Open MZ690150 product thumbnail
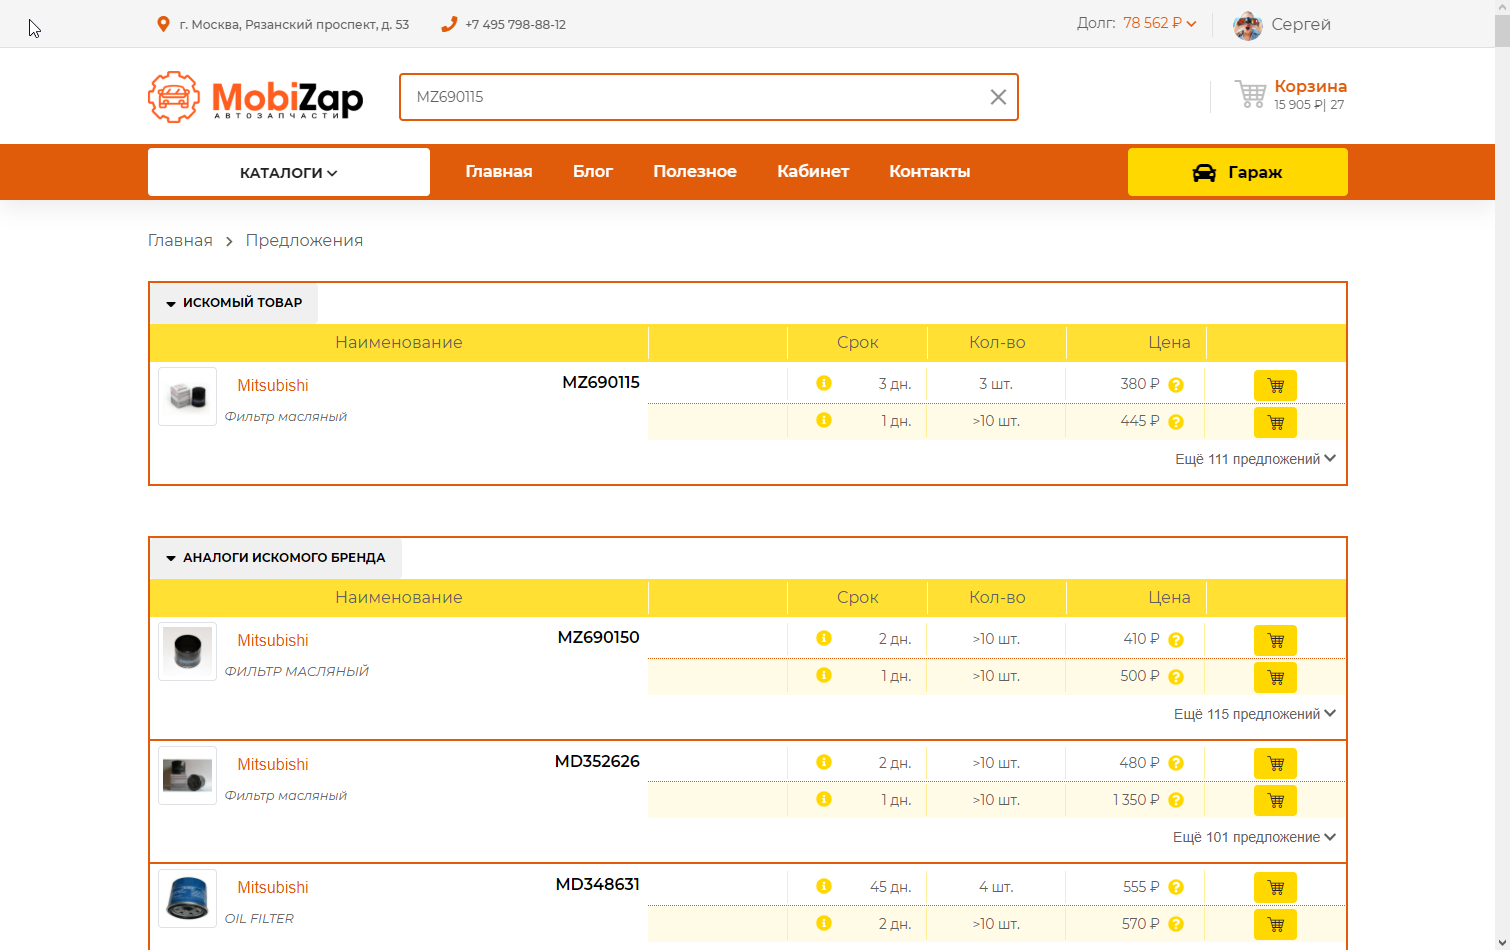The image size is (1510, 950). point(187,651)
